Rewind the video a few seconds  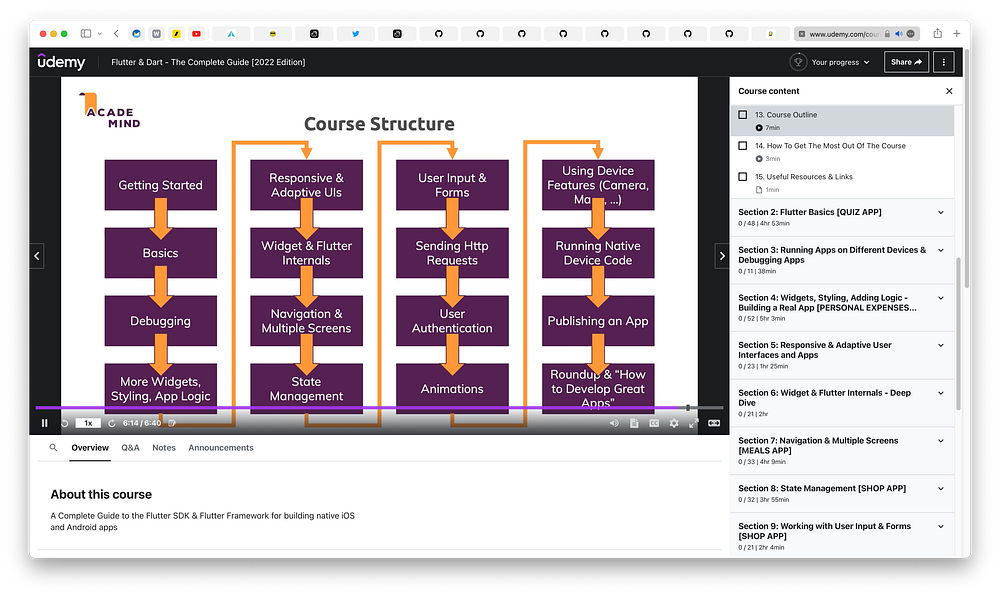(x=64, y=423)
